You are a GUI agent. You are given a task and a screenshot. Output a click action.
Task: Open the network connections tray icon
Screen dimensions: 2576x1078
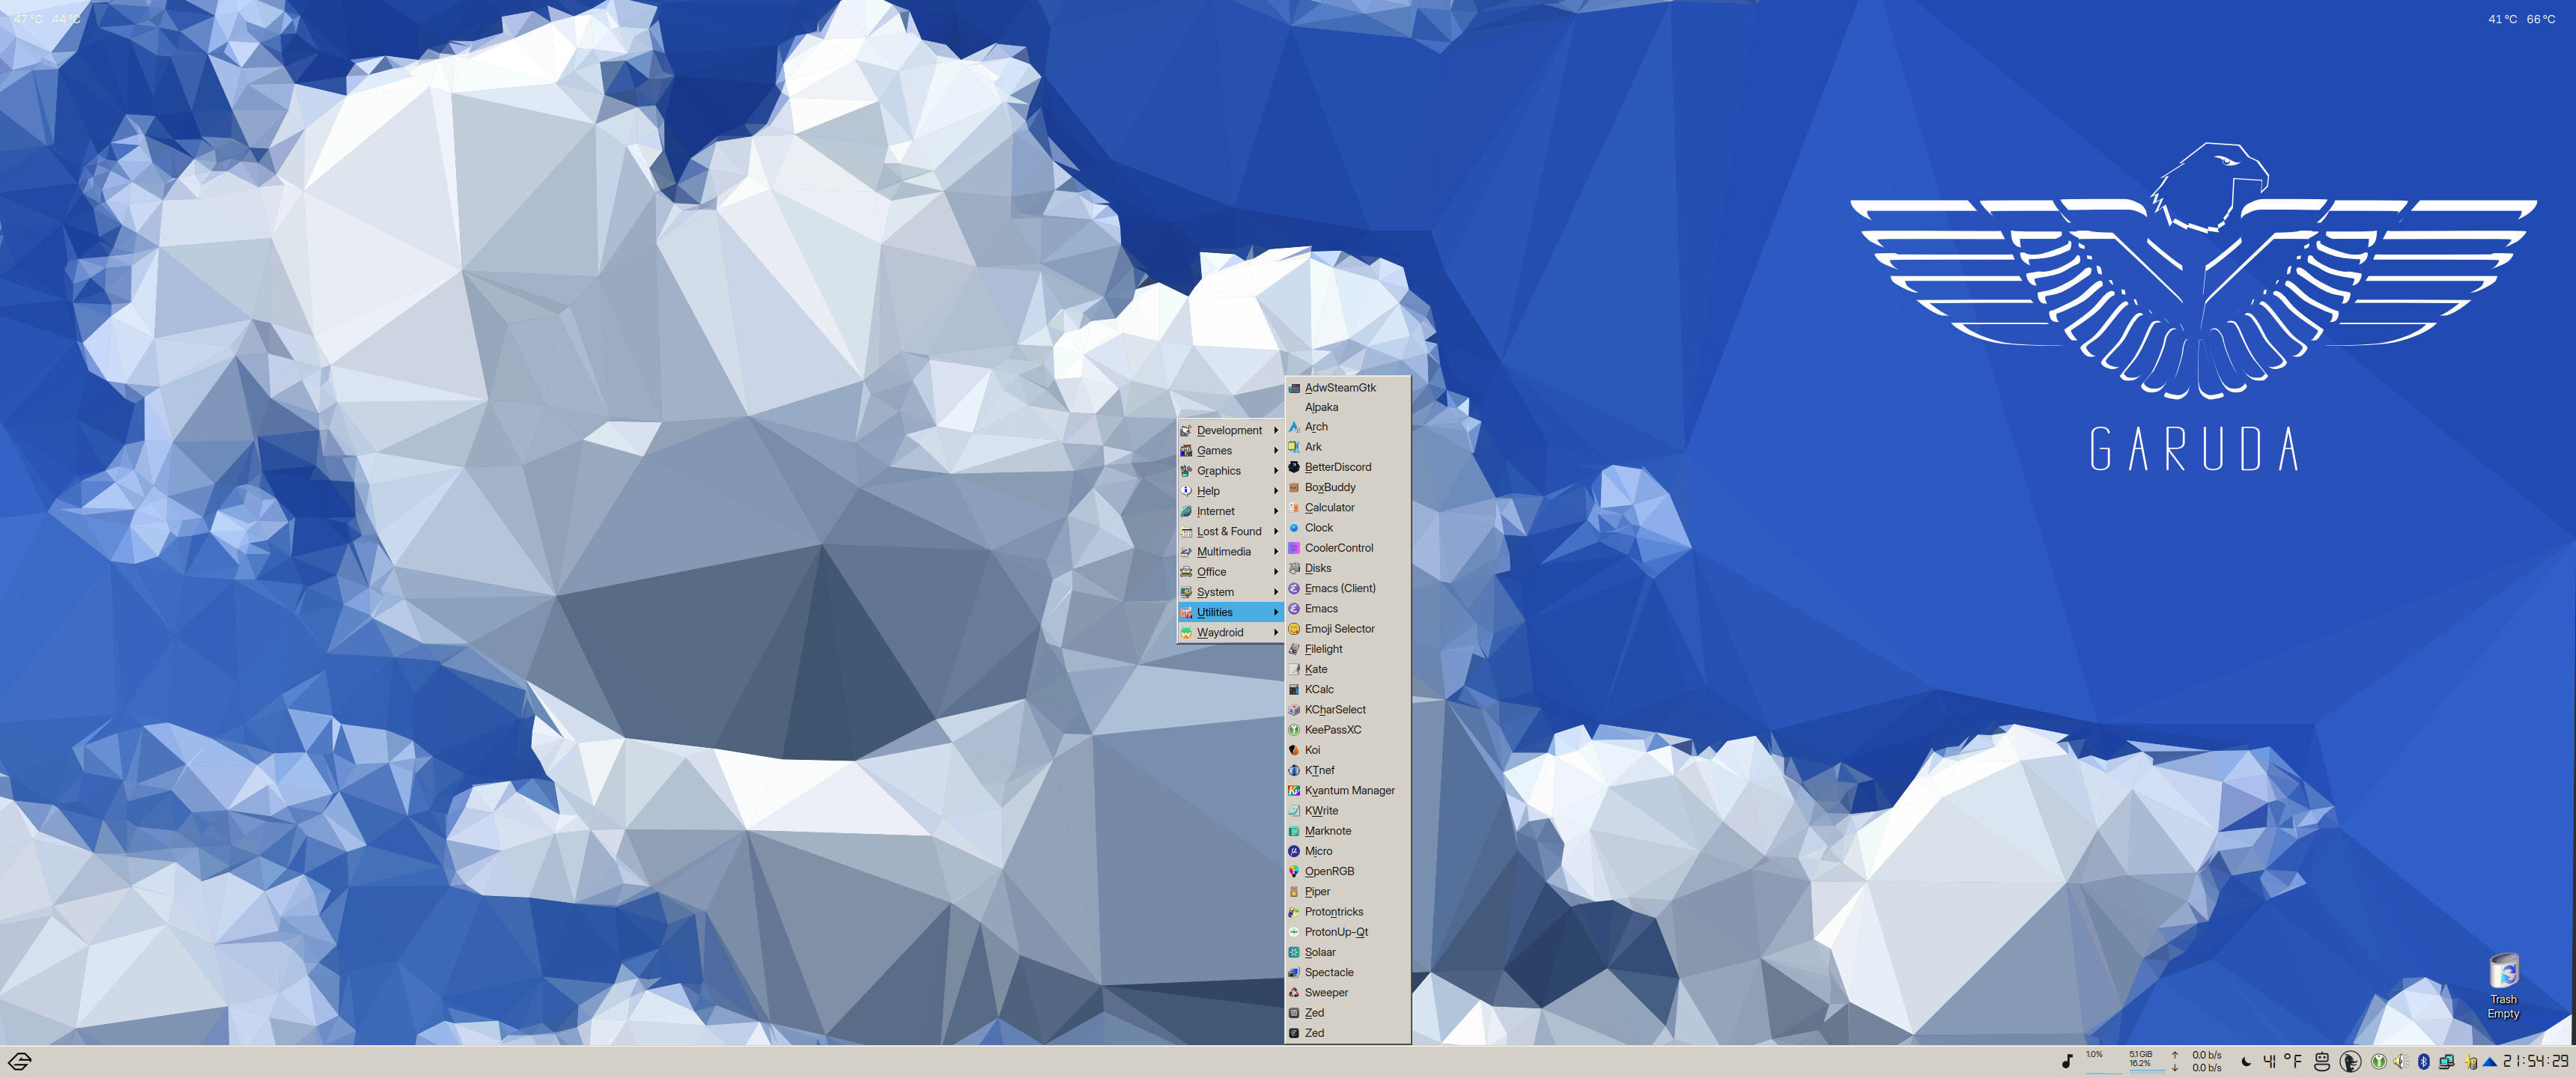pos(2446,1062)
